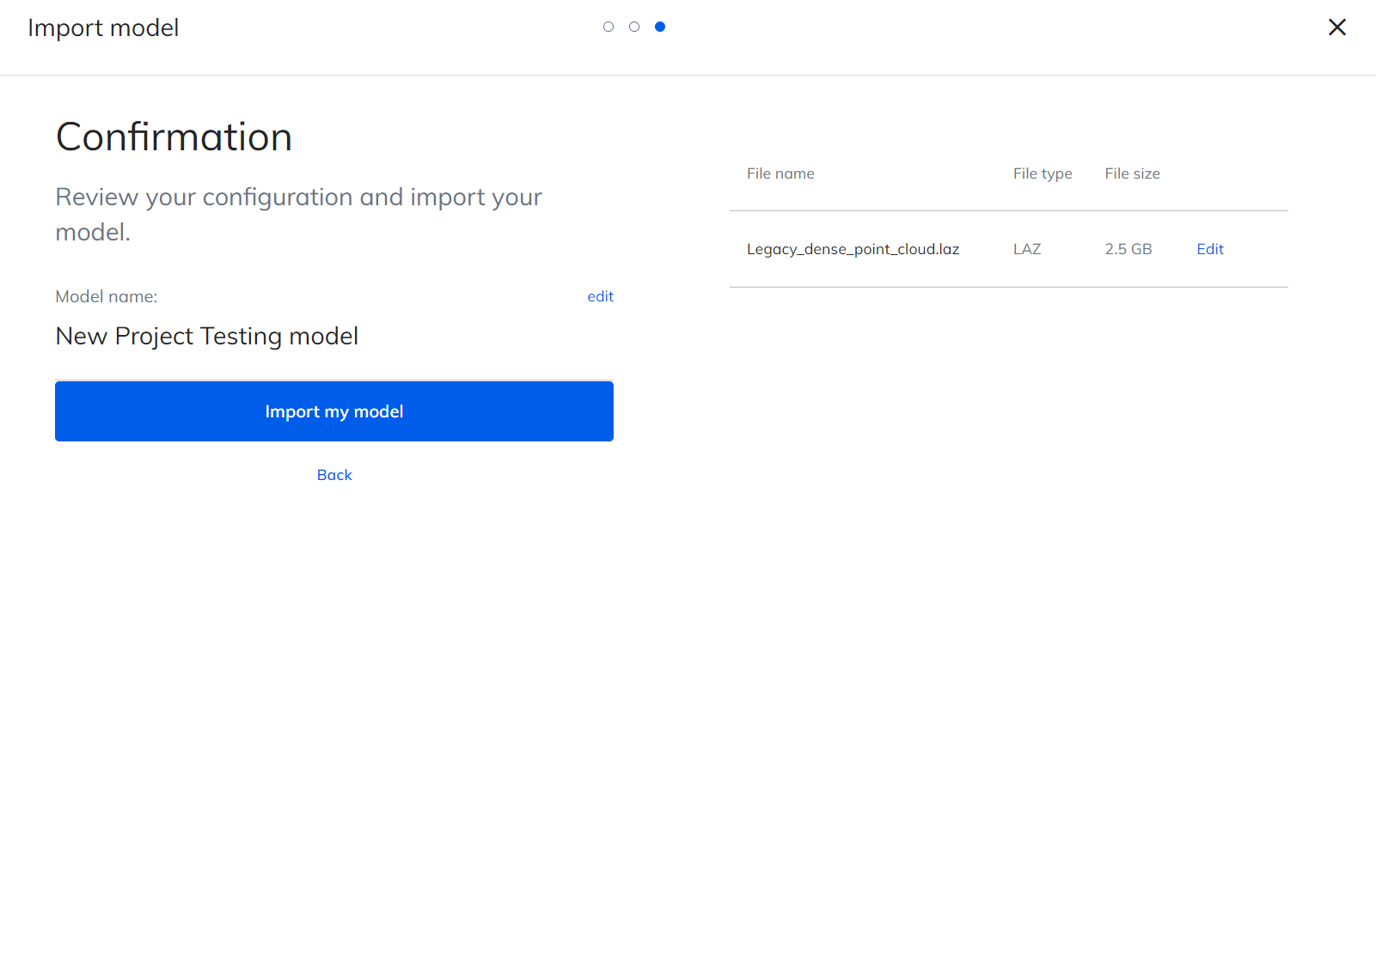
Task: Close the Import model dialog
Action: coord(1336,27)
